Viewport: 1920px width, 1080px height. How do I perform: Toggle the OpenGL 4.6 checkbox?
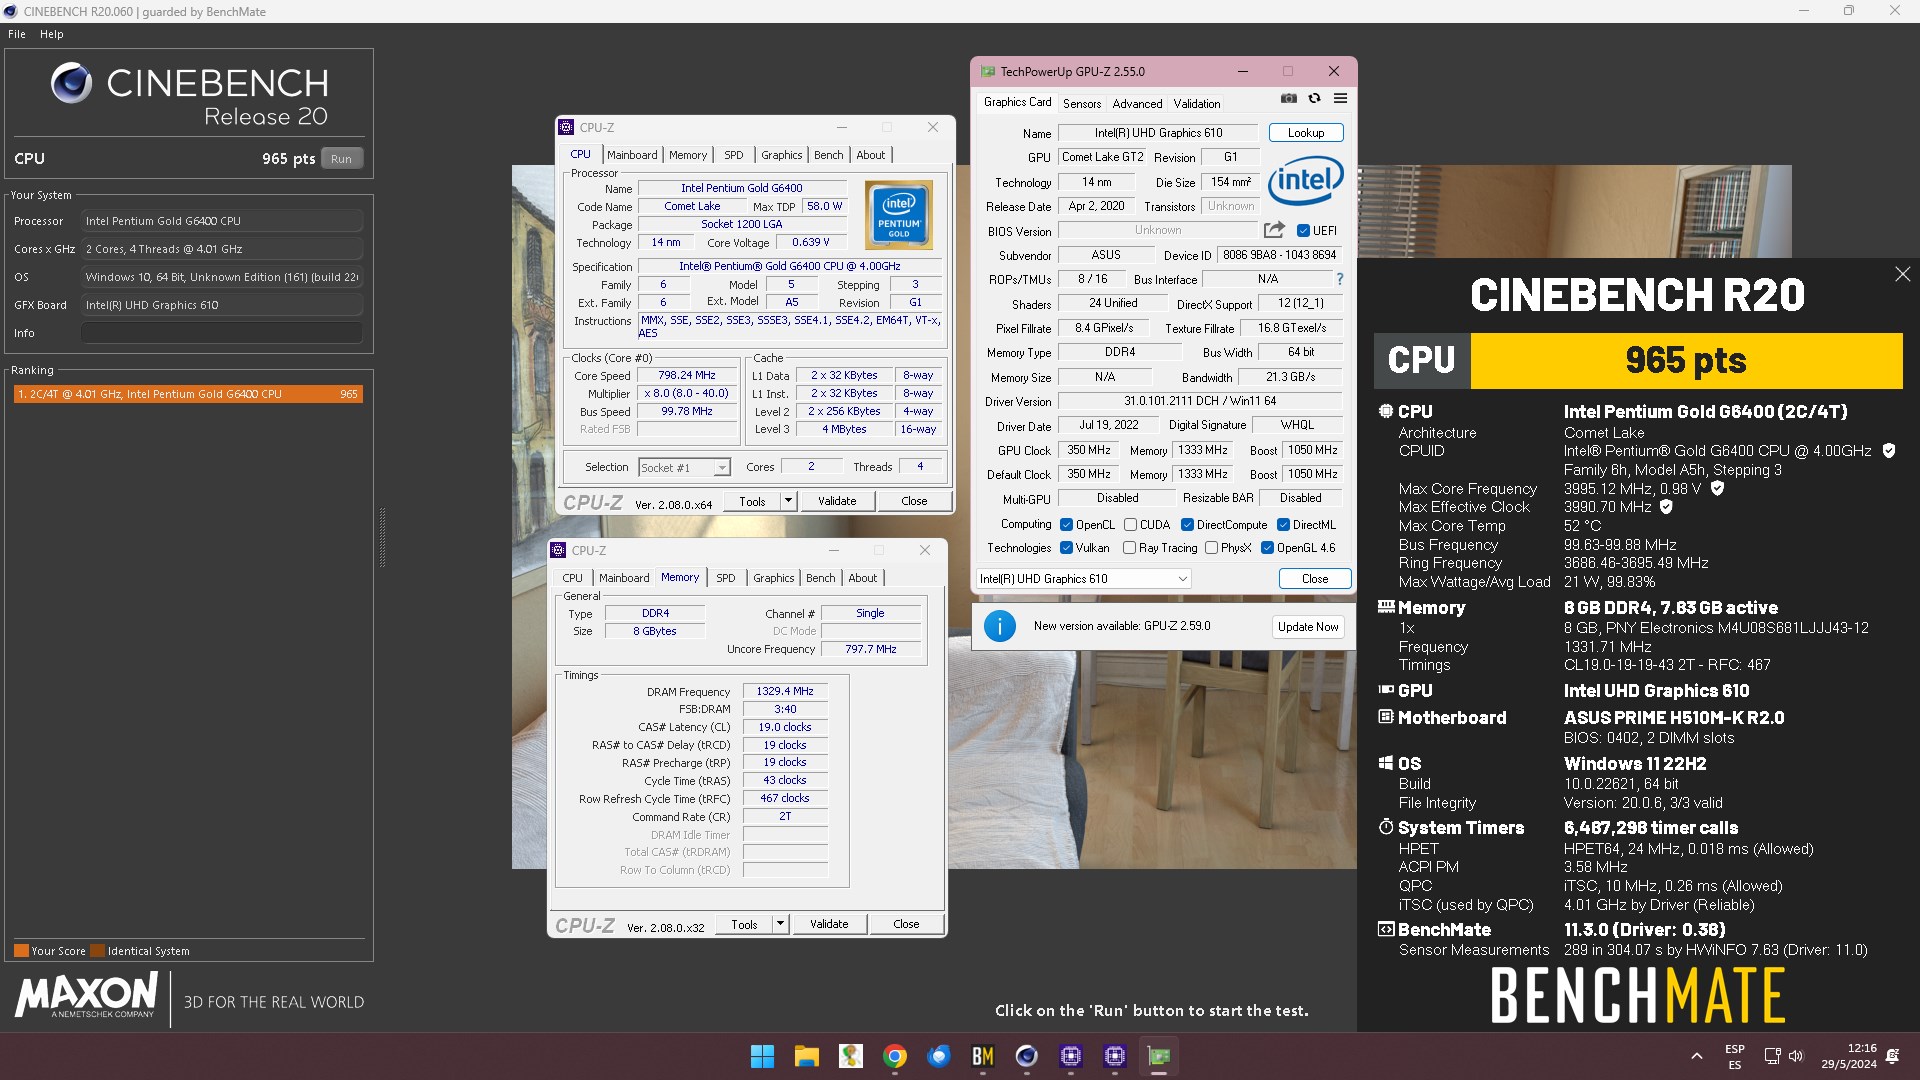click(x=1267, y=548)
